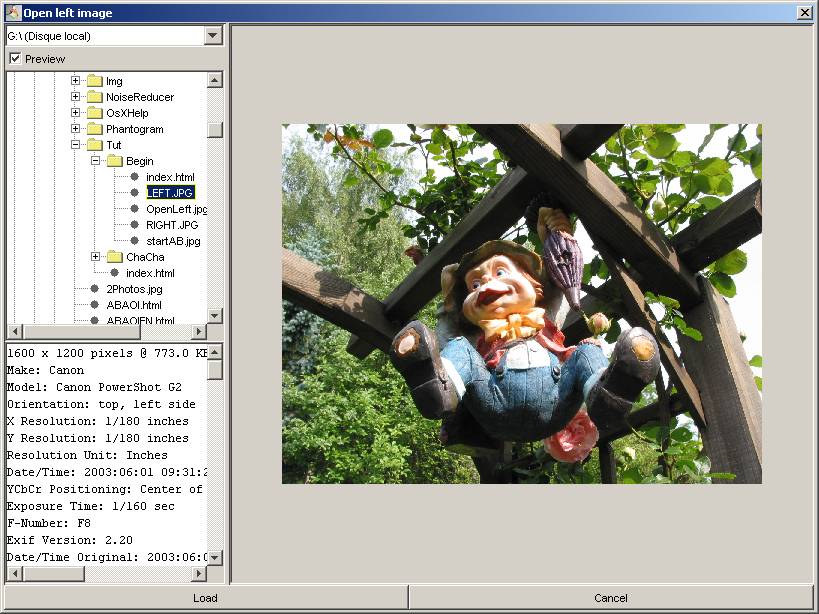Select index.html inside Begin folder
Viewport: 819px width, 614px height.
coord(170,177)
